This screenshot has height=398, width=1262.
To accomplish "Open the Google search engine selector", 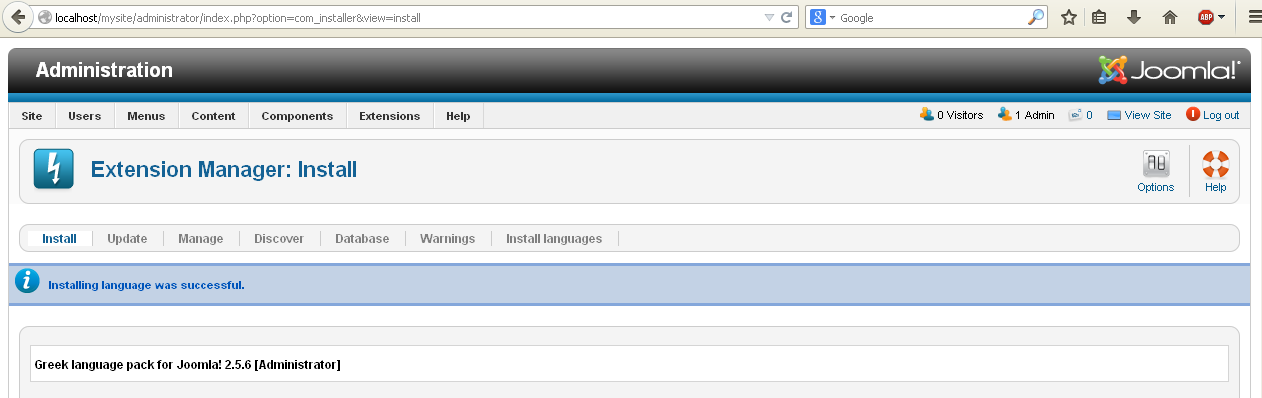I will point(822,18).
